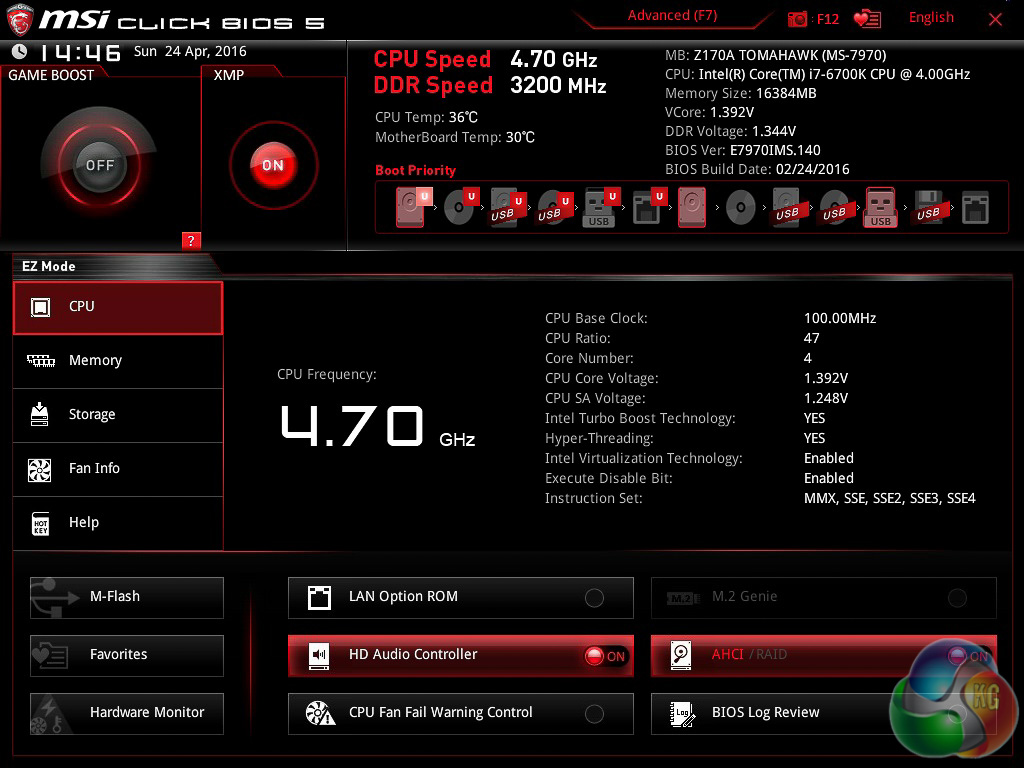
Task: Click Instruction Set value MMX, SSE list
Action: point(889,498)
